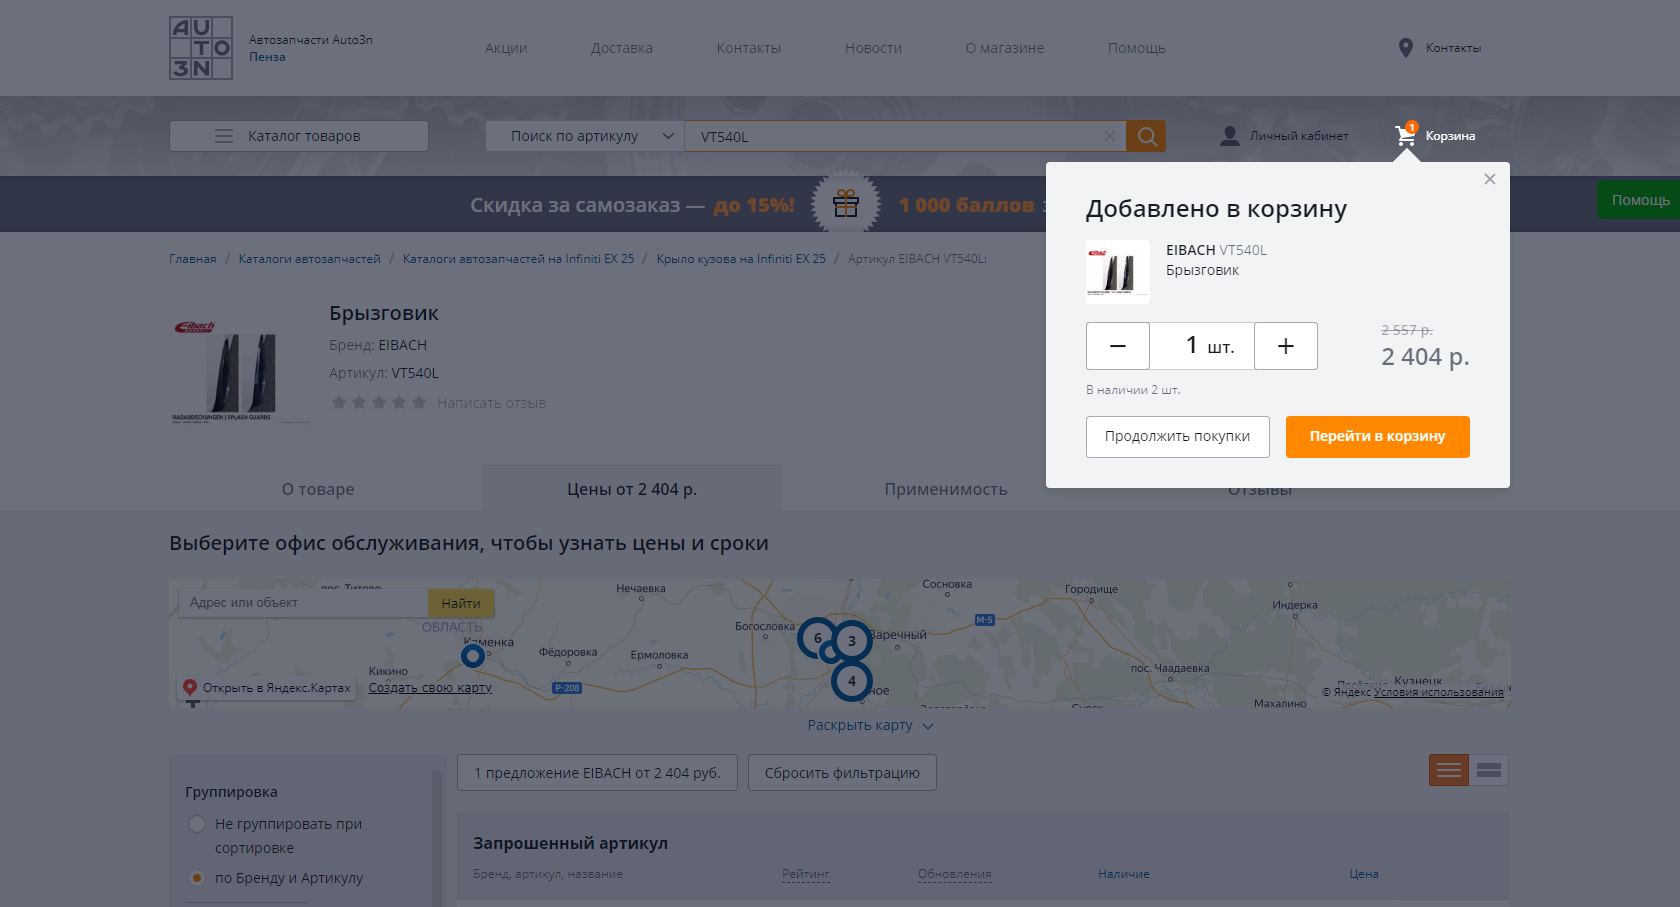Open the Новости menu item
This screenshot has height=907, width=1680.
pyautogui.click(x=873, y=48)
